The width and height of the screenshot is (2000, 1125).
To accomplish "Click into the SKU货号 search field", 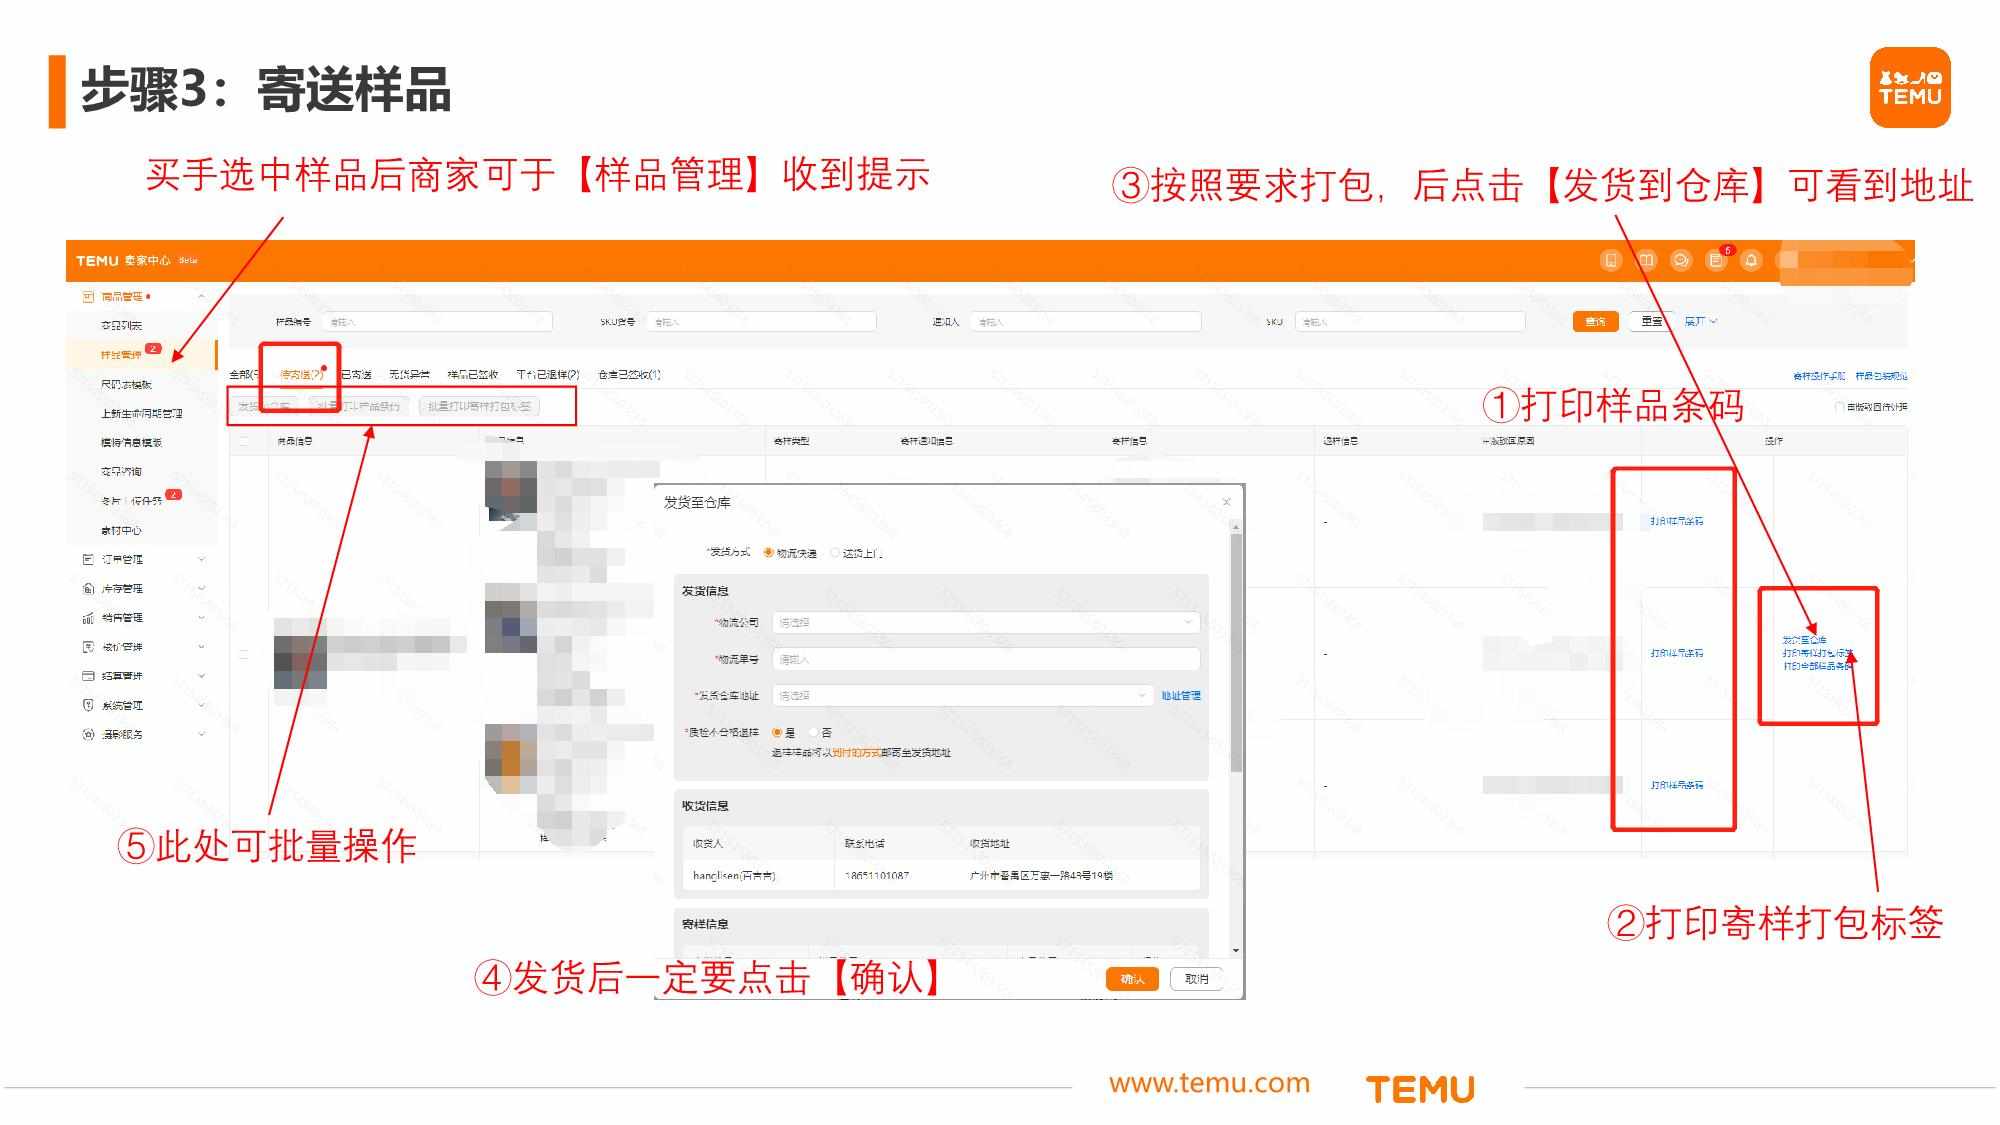I will coord(761,321).
